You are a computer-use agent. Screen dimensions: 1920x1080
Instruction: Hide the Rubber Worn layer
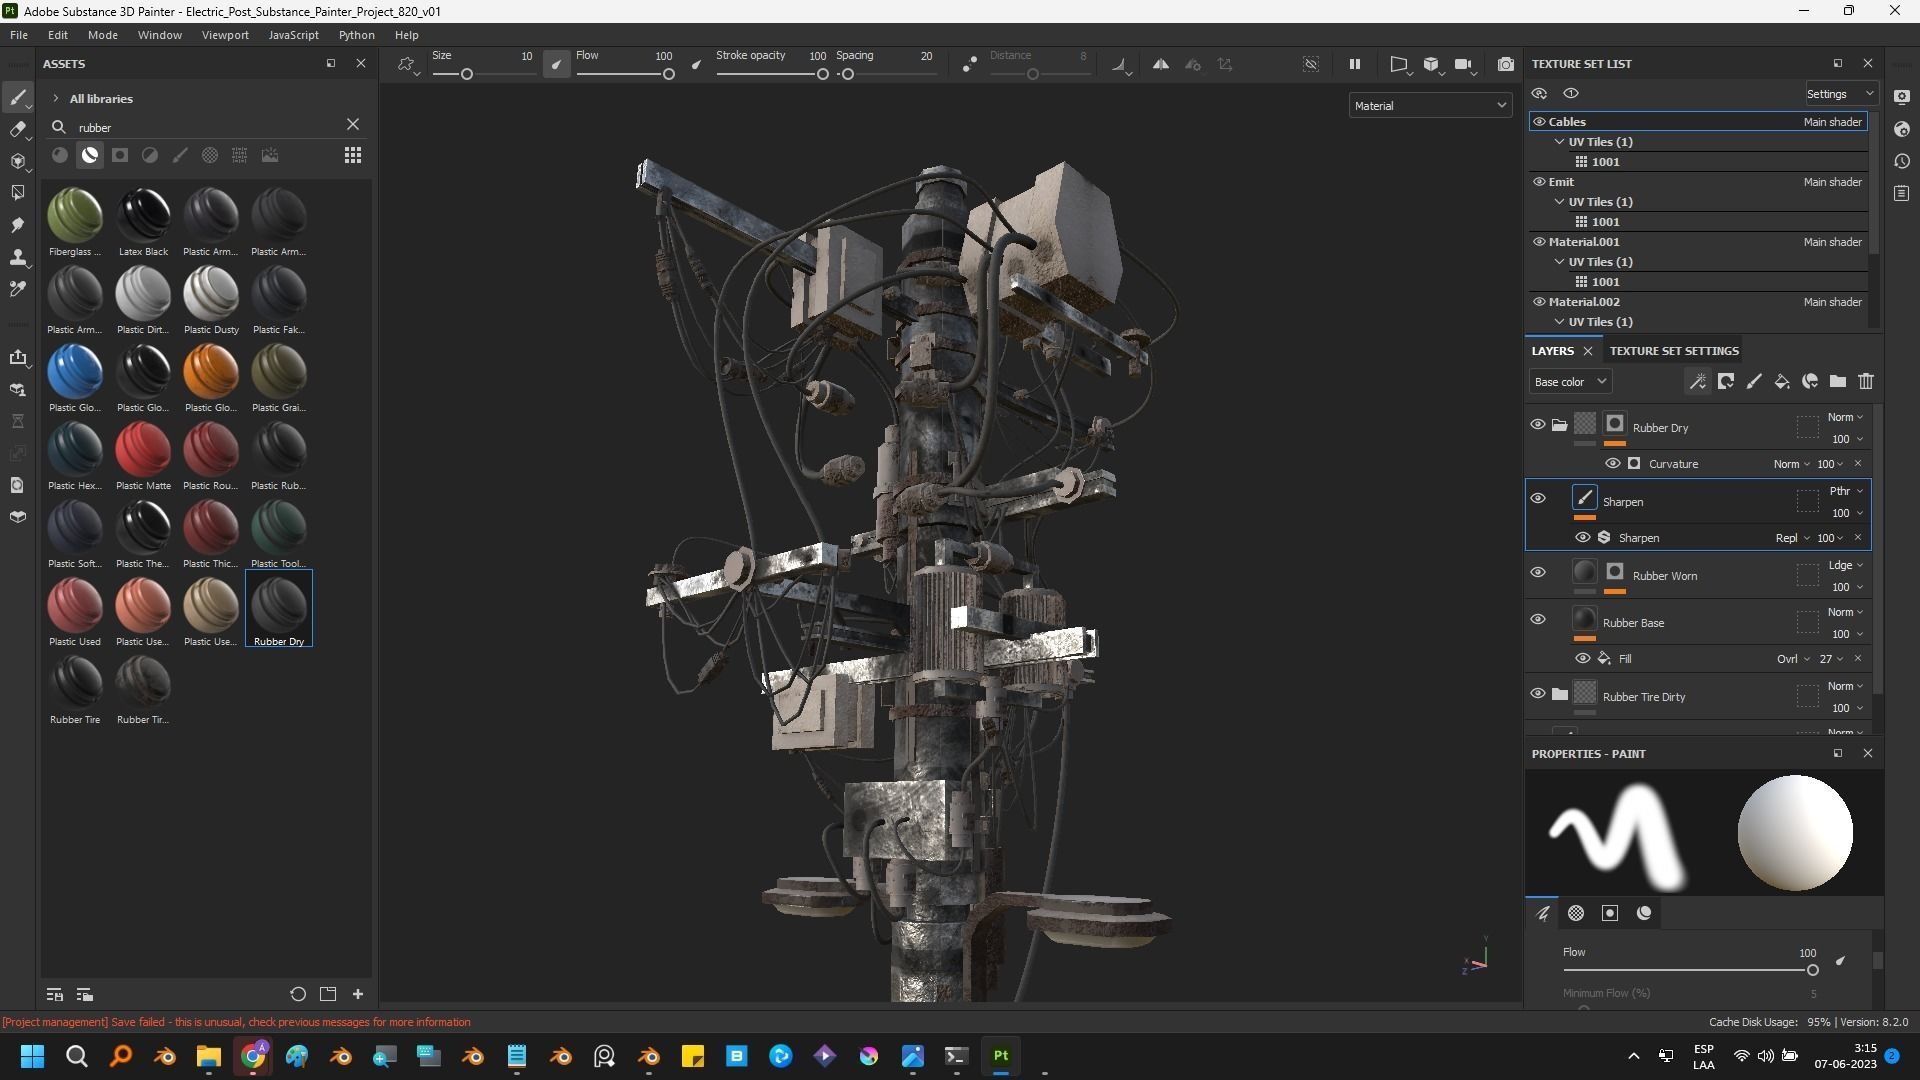point(1538,573)
